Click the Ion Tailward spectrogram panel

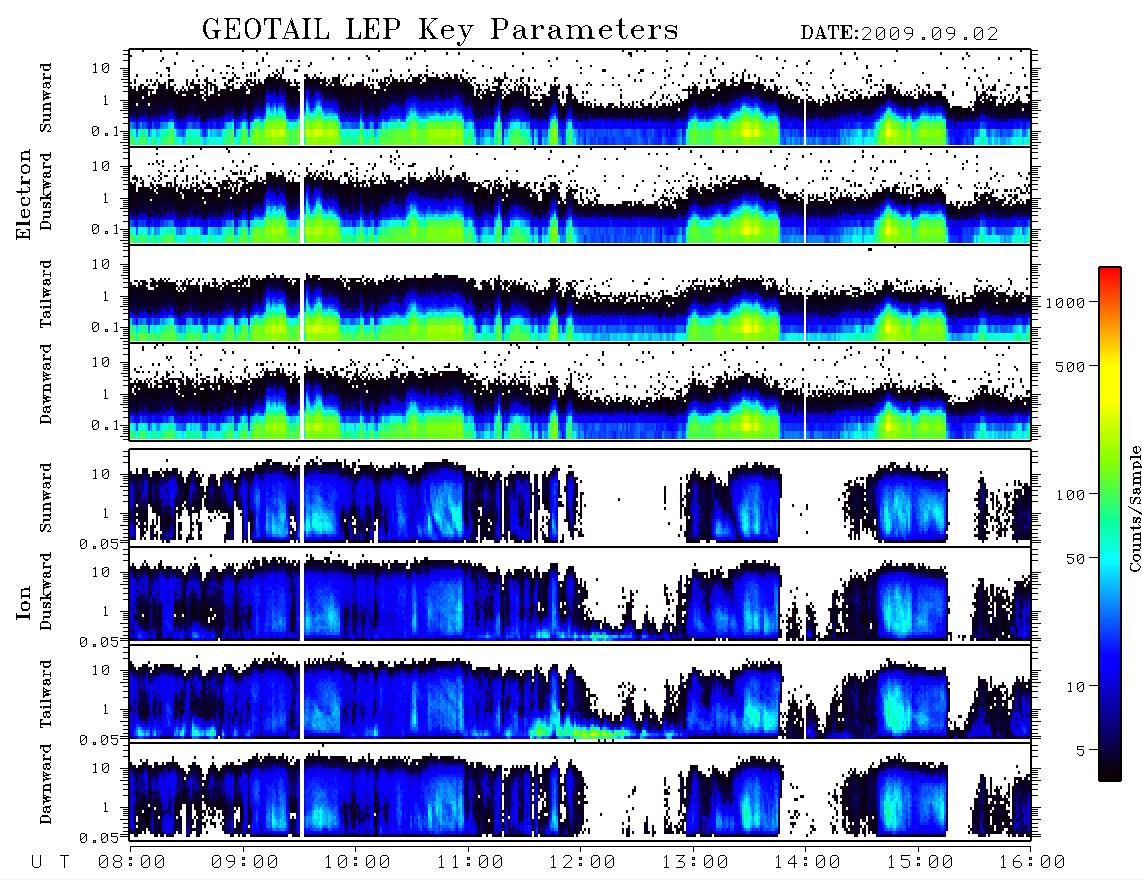click(580, 693)
